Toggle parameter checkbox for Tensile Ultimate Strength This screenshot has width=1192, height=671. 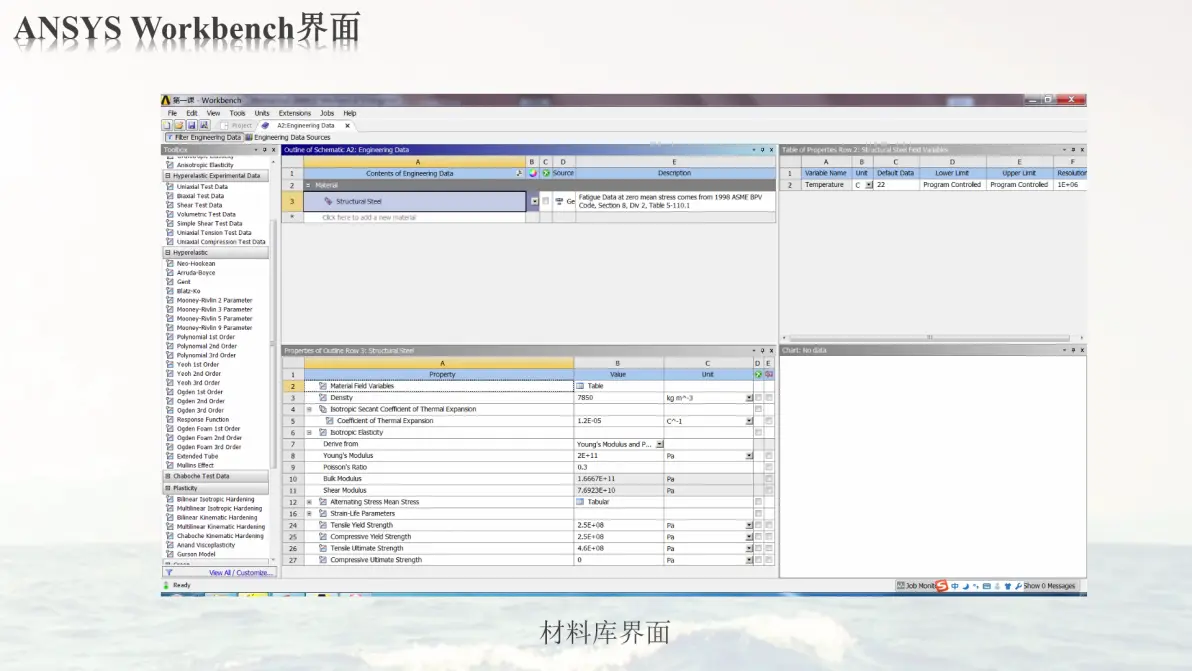pos(769,548)
